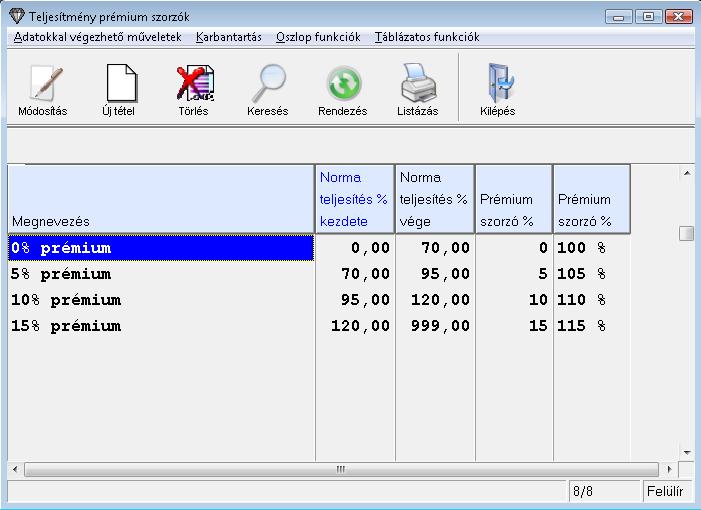
Task: Click the diamond icon in title bar
Action: (14, 17)
